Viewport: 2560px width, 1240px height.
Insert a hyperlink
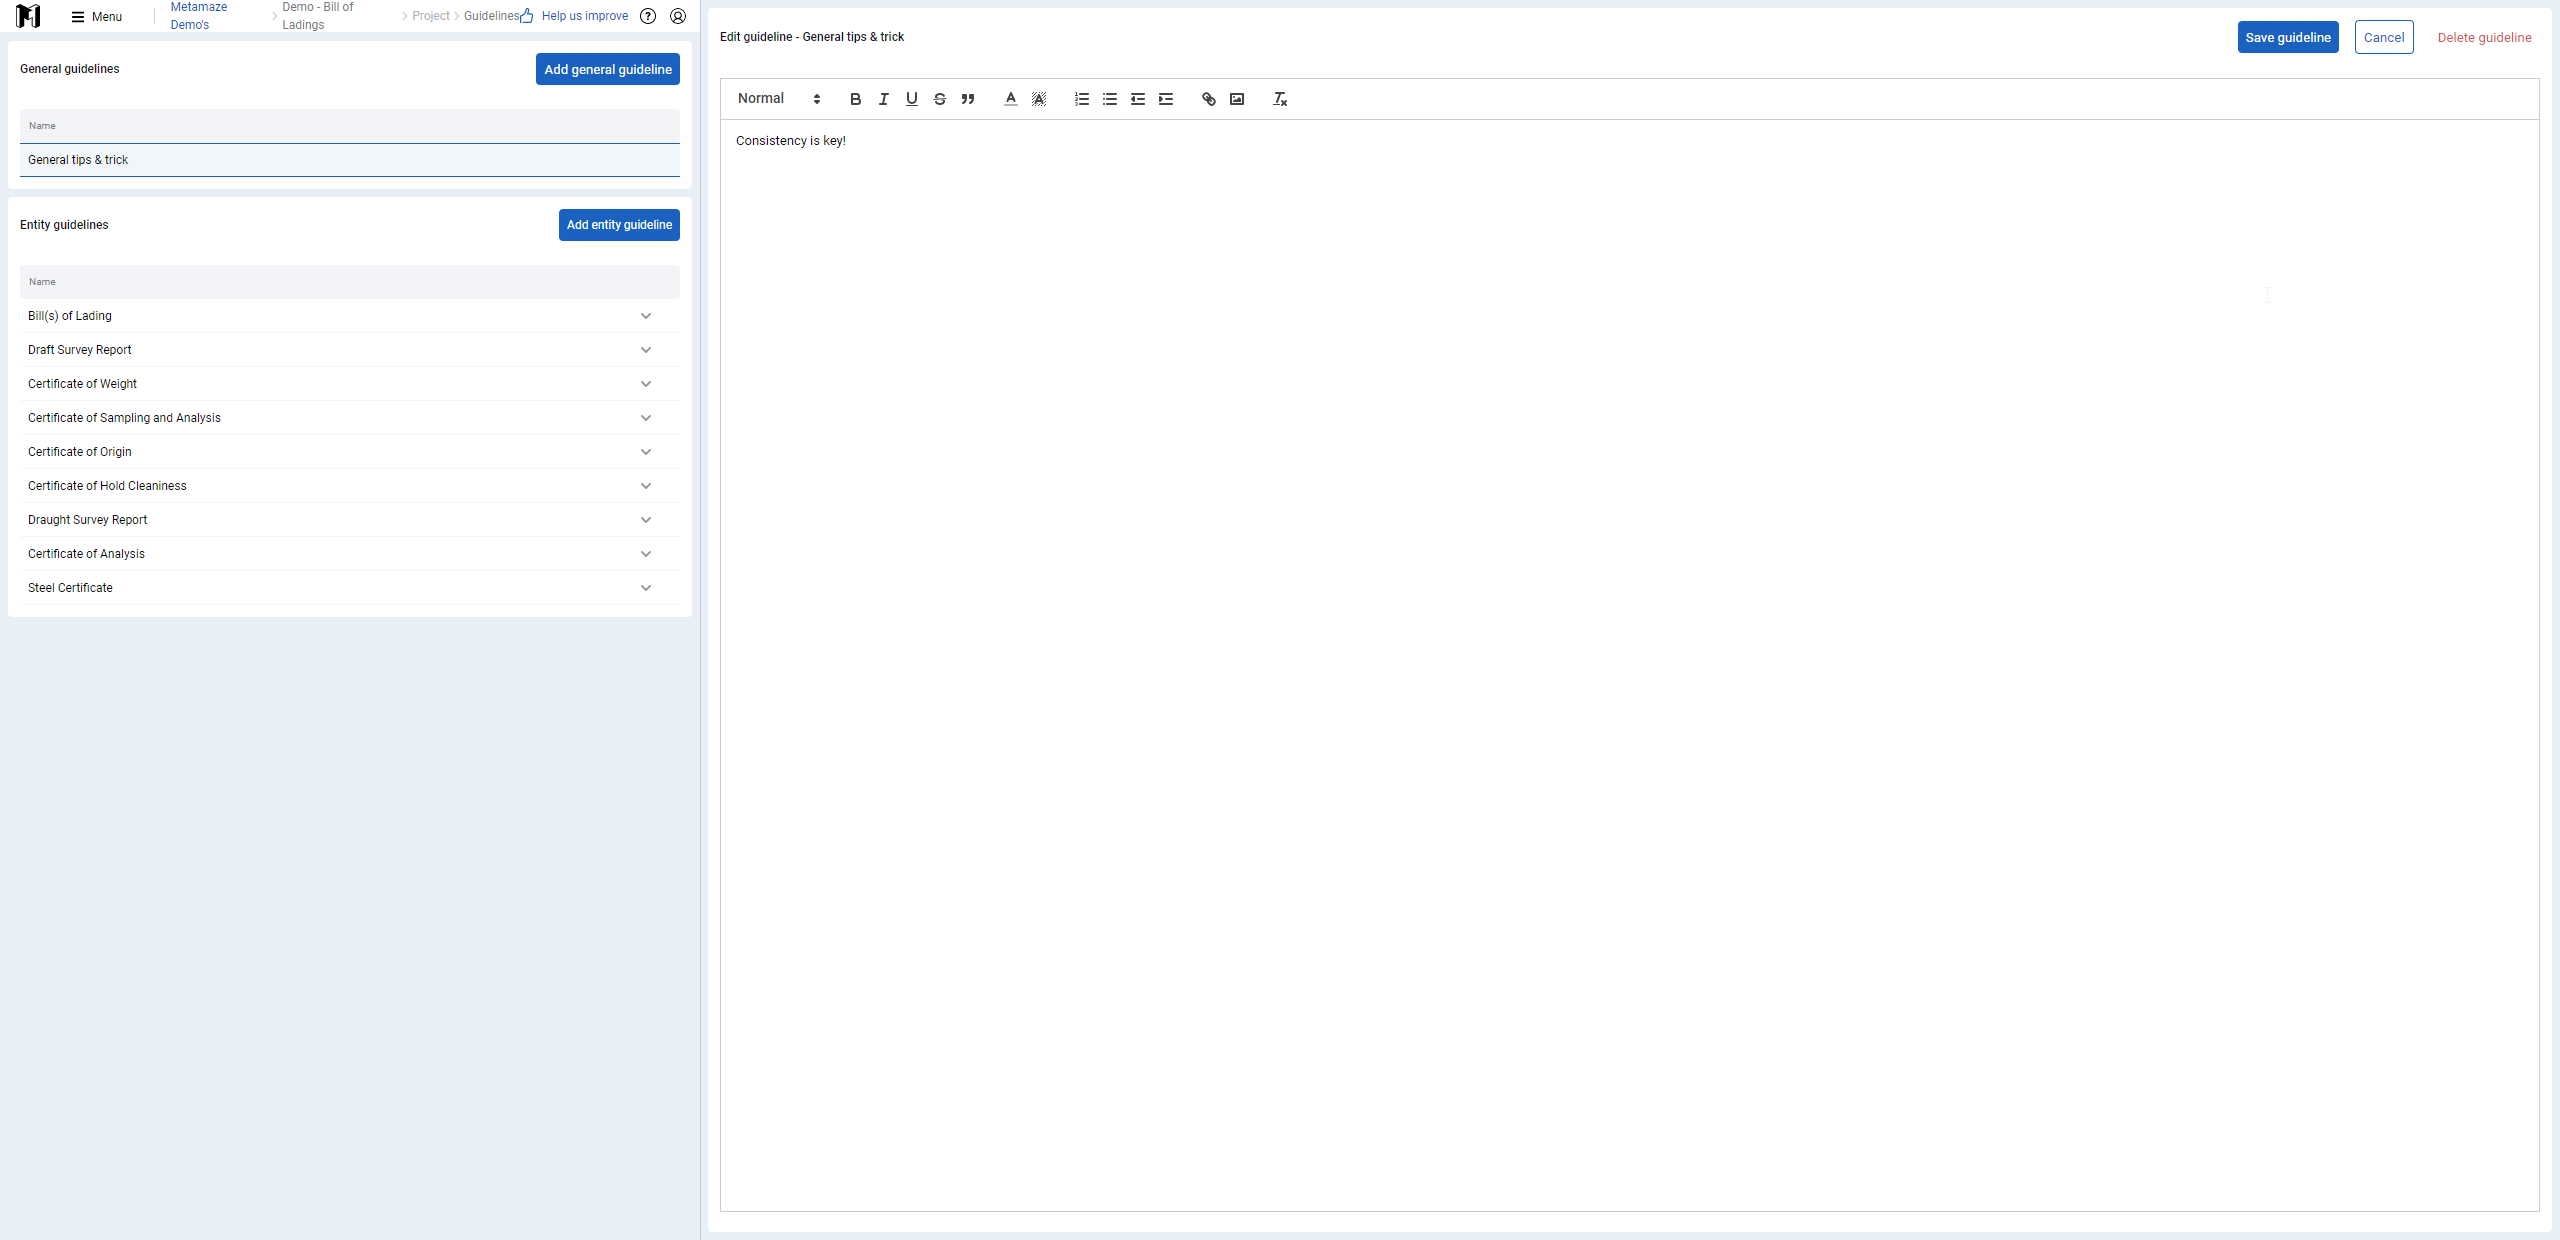pos(1208,99)
